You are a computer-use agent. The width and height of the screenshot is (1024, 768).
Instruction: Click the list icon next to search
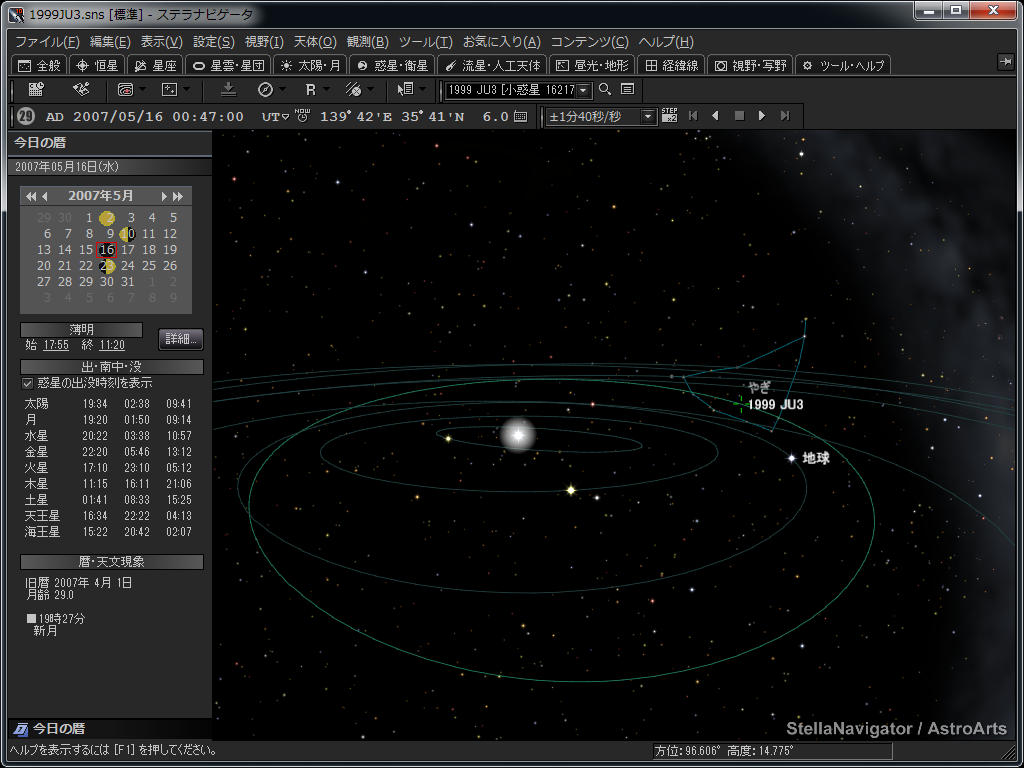[627, 90]
